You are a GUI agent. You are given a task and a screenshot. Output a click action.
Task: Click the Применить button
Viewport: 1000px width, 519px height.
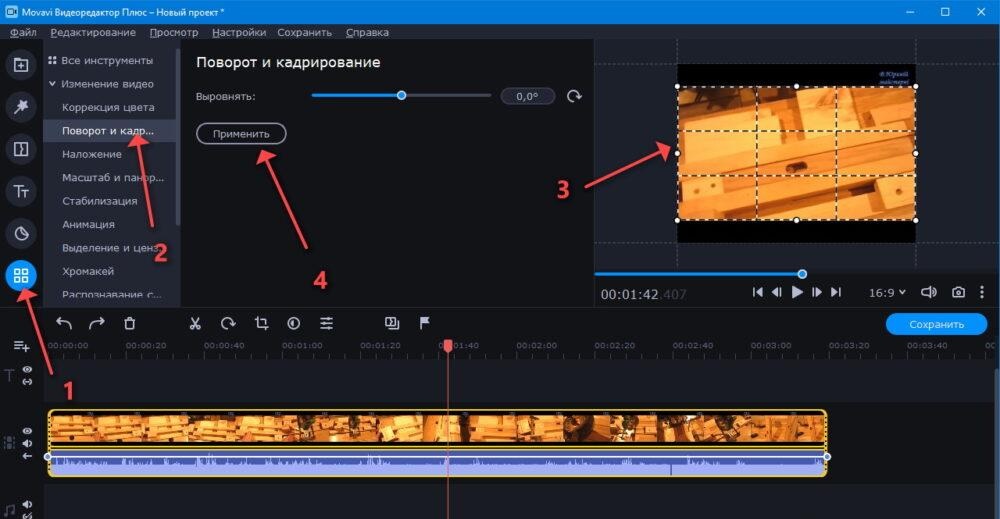[x=241, y=133]
